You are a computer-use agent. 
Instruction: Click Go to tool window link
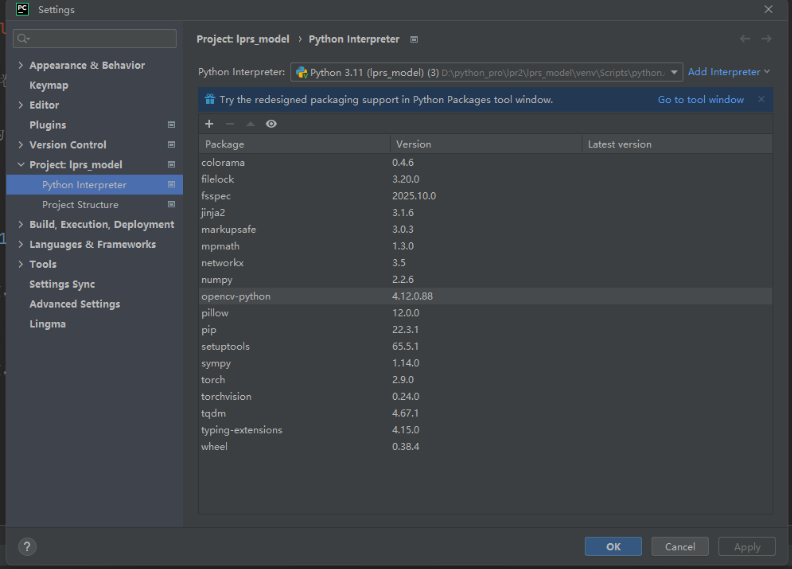pos(701,99)
